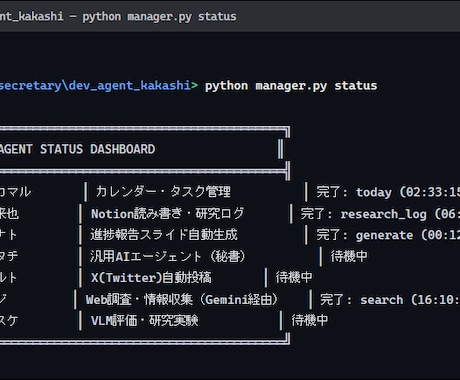The image size is (460, 380).
Task: Select the text Web調査・情報収集（Gemini経由）
Action: [182, 299]
